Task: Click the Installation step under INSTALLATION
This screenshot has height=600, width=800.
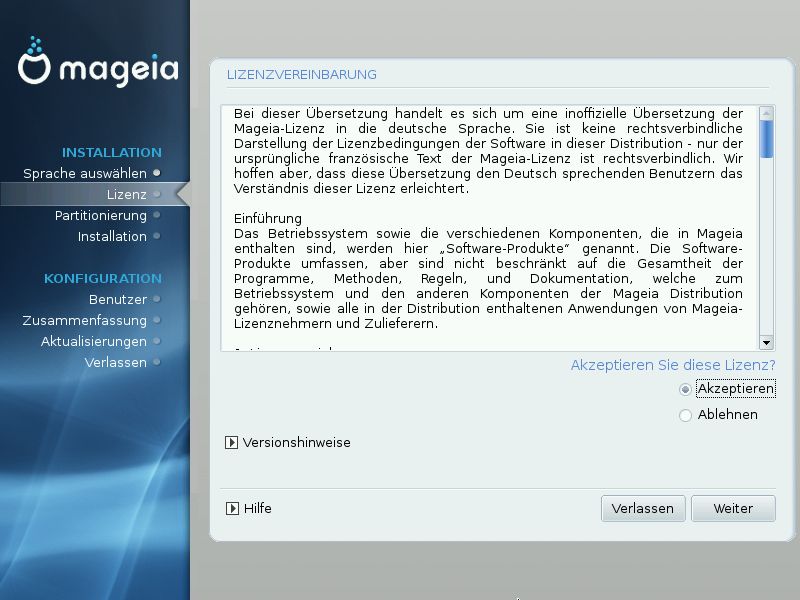Action: pyautogui.click(x=112, y=236)
